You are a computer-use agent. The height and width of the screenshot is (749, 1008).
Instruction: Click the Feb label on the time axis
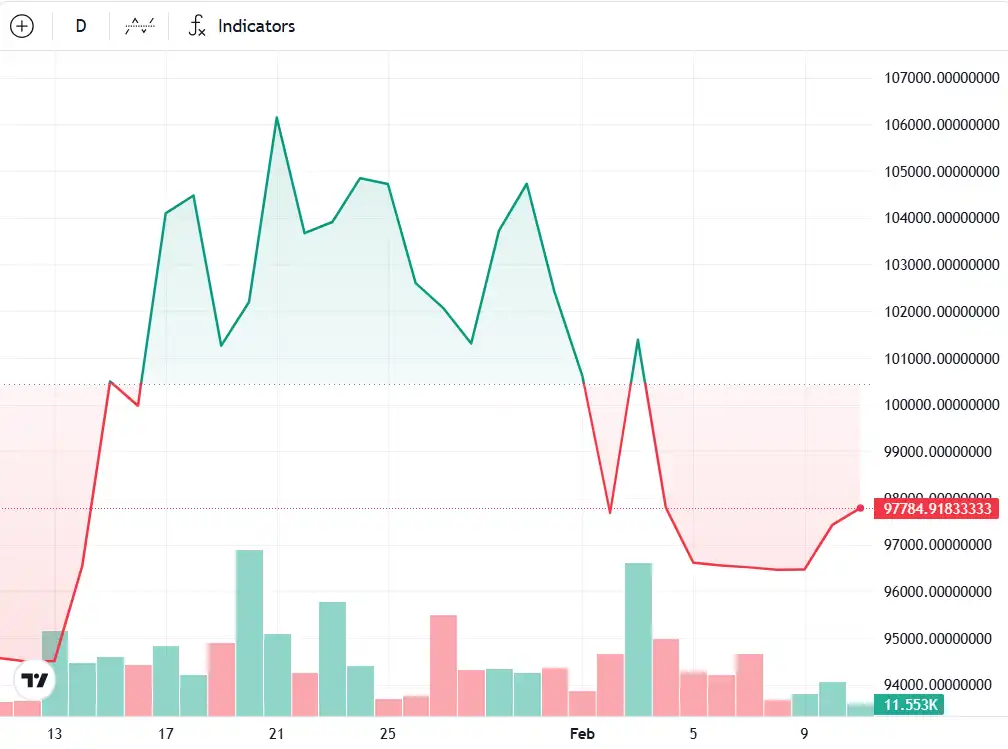tap(582, 734)
